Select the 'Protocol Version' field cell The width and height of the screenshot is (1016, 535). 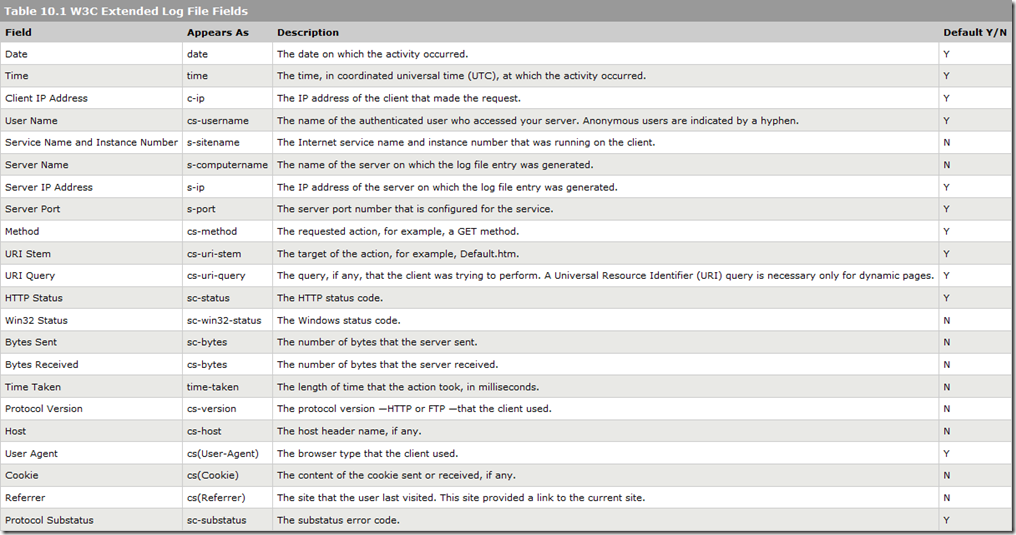[x=91, y=409]
